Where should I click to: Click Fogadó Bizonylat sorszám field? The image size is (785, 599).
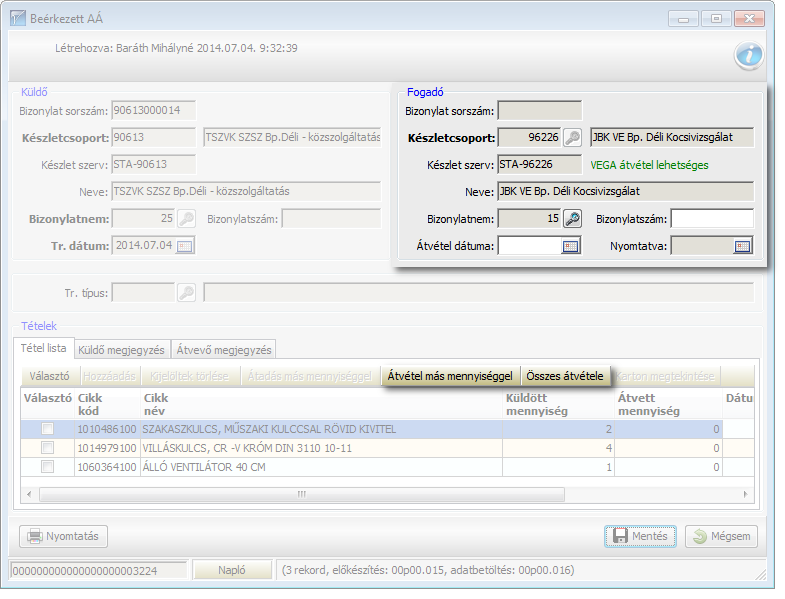(x=540, y=111)
